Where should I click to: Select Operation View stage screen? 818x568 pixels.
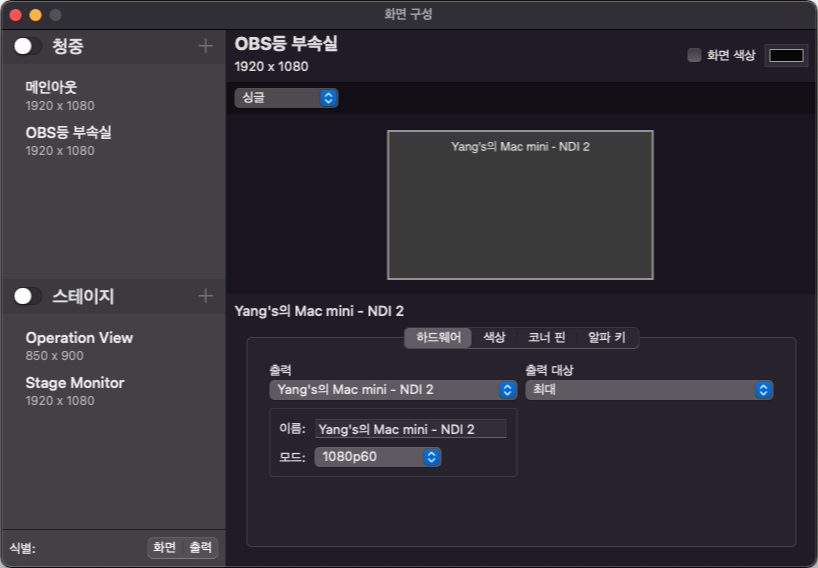[113, 346]
